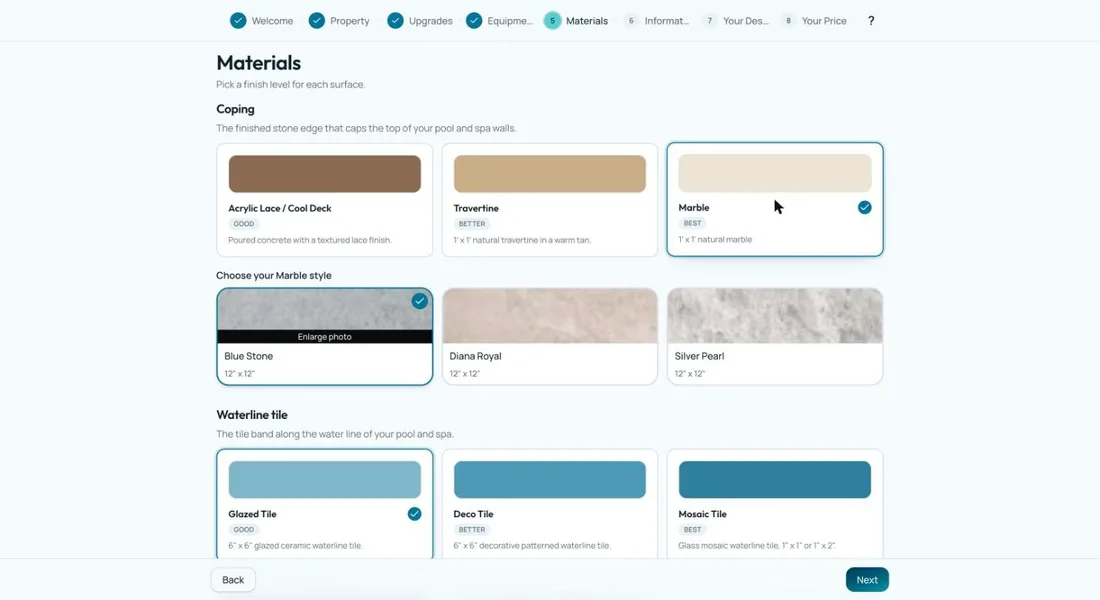This screenshot has height=600, width=1100.
Task: Click the Marble title text
Action: pos(694,208)
